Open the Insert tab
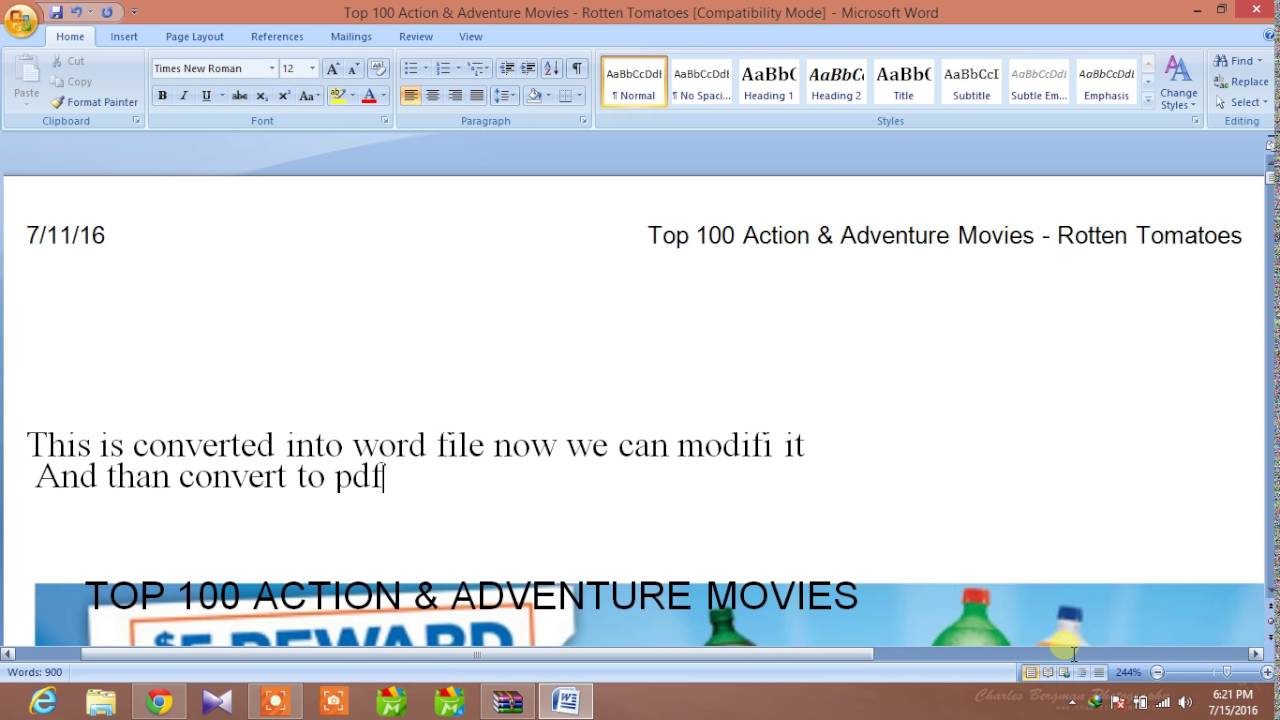This screenshot has height=720, width=1280. [x=124, y=36]
